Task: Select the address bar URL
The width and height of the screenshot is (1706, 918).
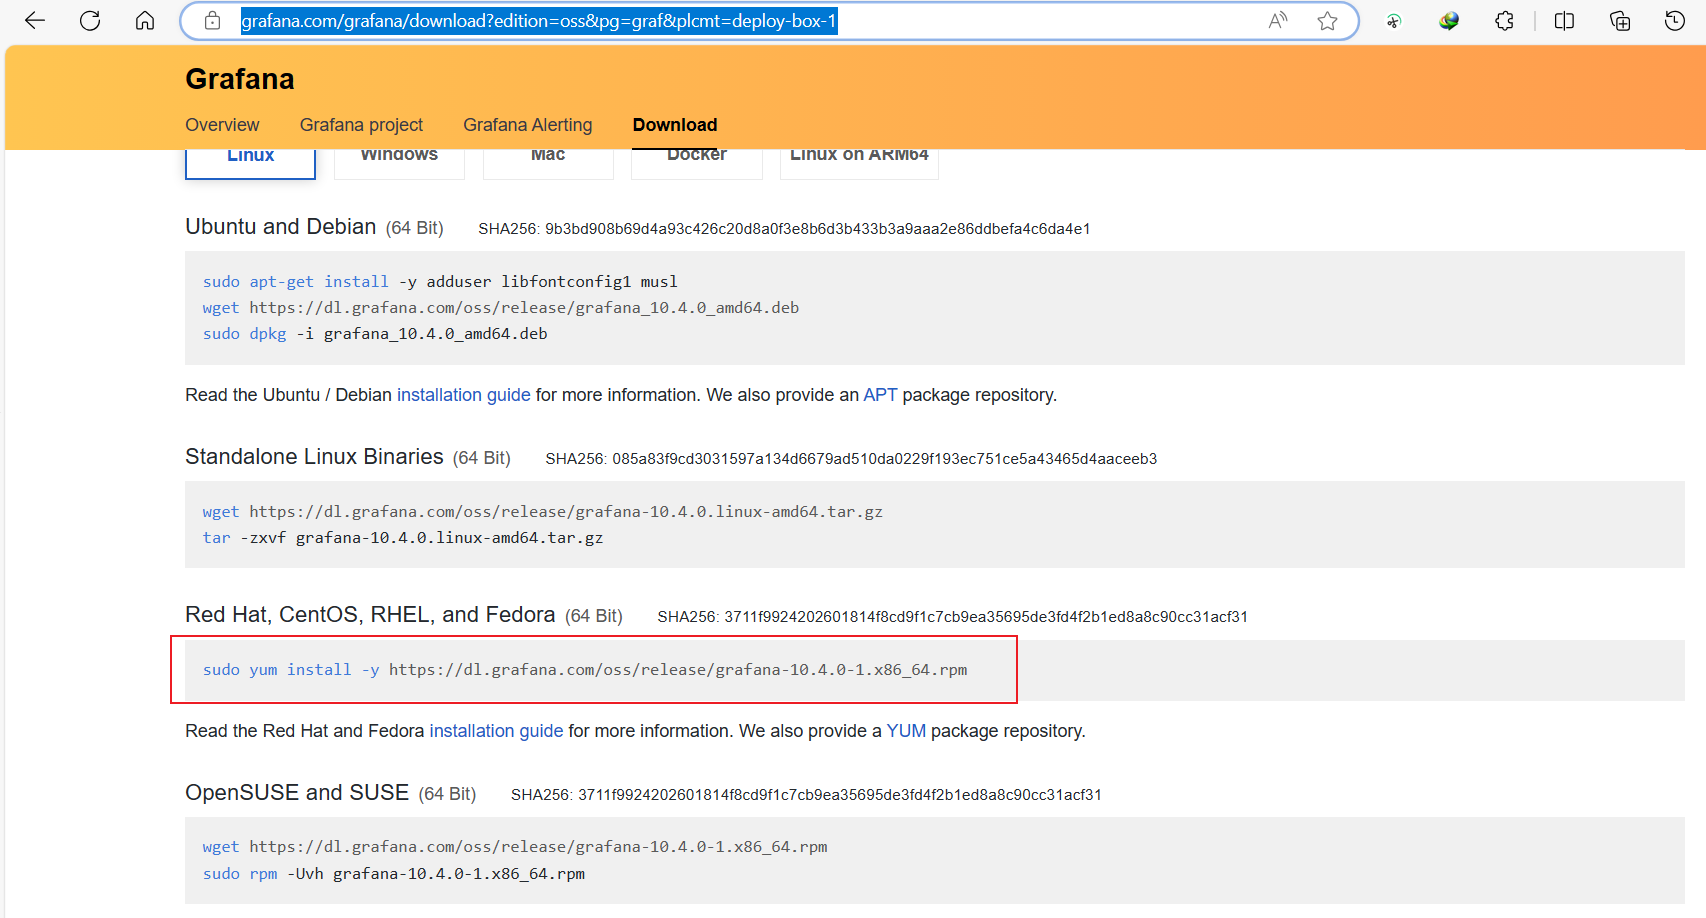Action: pyautogui.click(x=539, y=21)
